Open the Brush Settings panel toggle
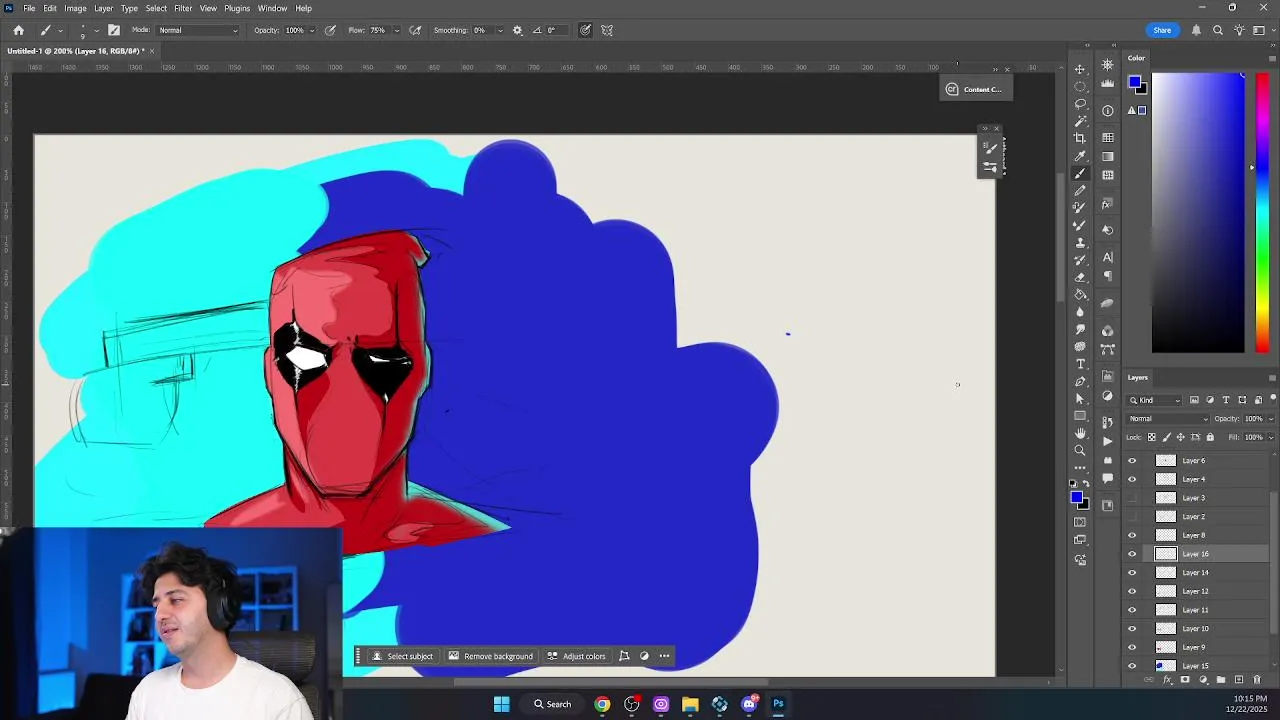This screenshot has width=1280, height=720. pos(114,30)
